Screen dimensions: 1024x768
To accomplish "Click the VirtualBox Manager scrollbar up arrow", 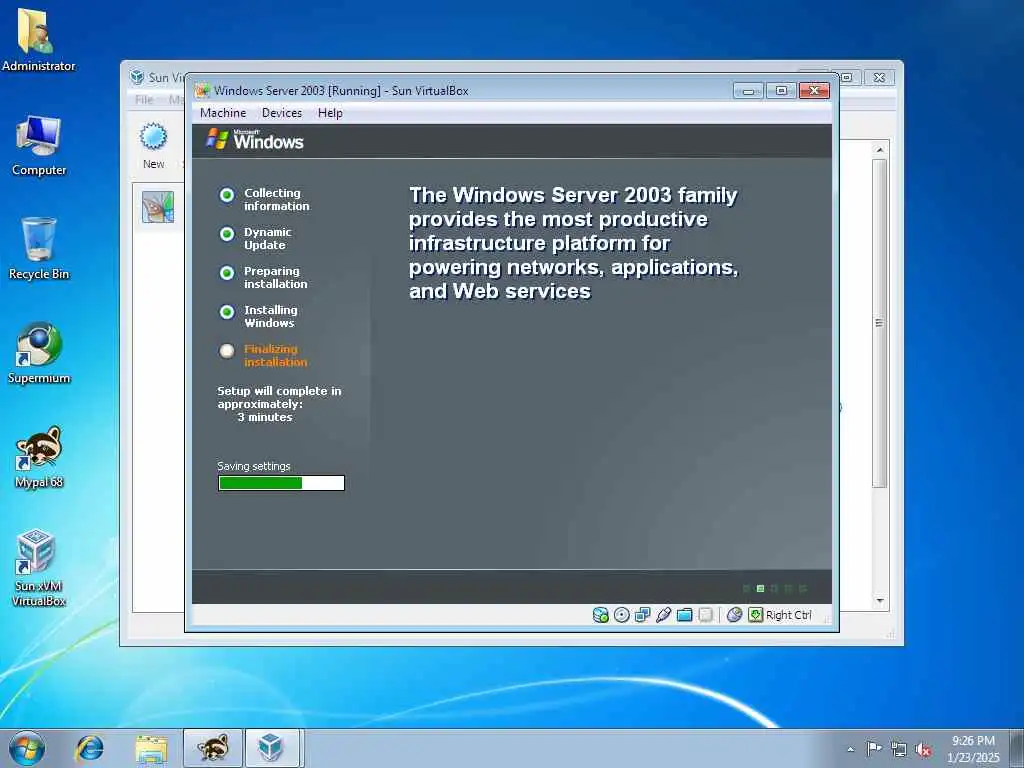I will [x=880, y=150].
